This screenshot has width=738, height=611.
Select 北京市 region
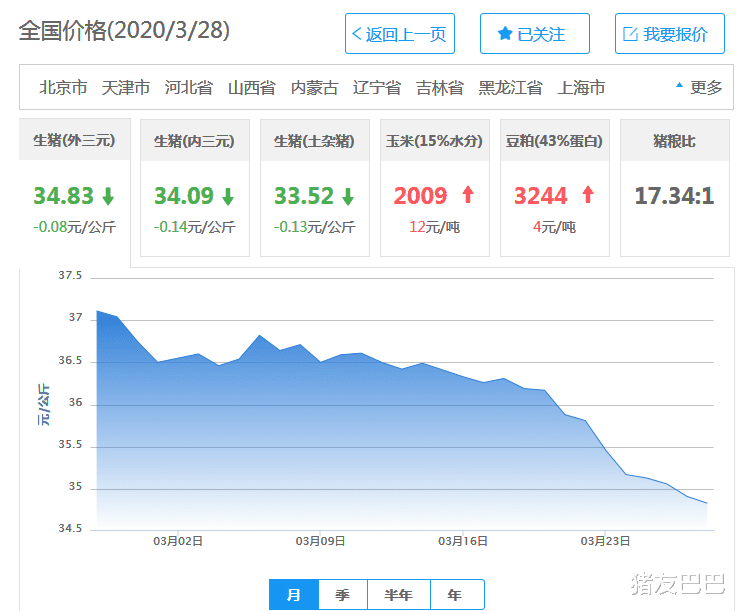pos(63,88)
